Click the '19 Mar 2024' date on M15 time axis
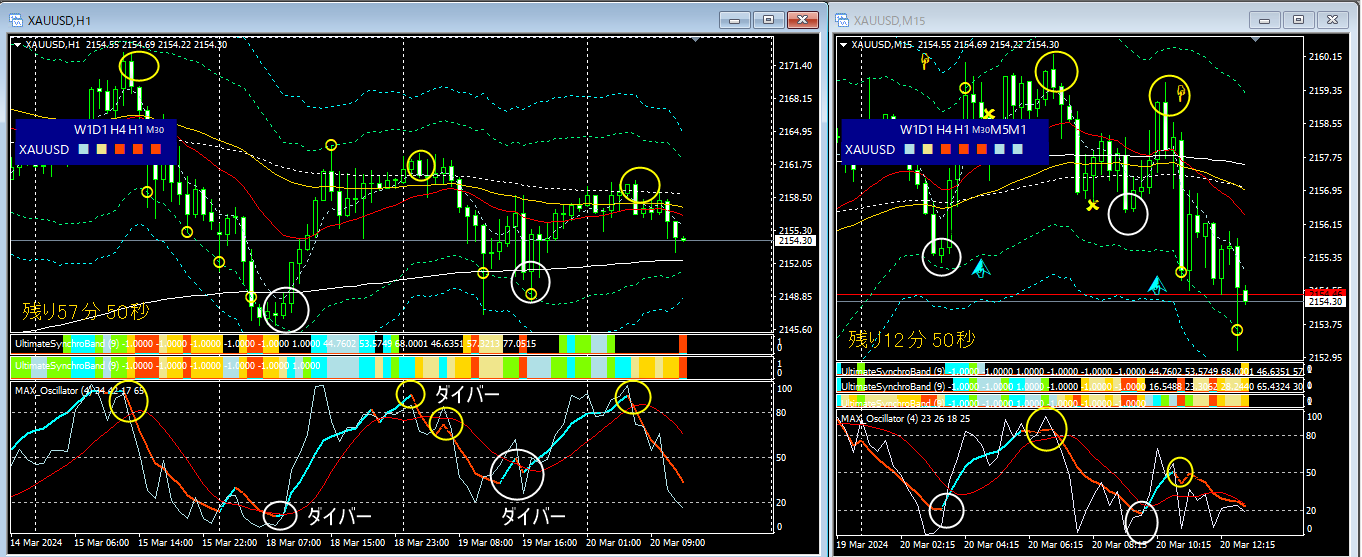Image resolution: width=1362 pixels, height=557 pixels. 863,543
